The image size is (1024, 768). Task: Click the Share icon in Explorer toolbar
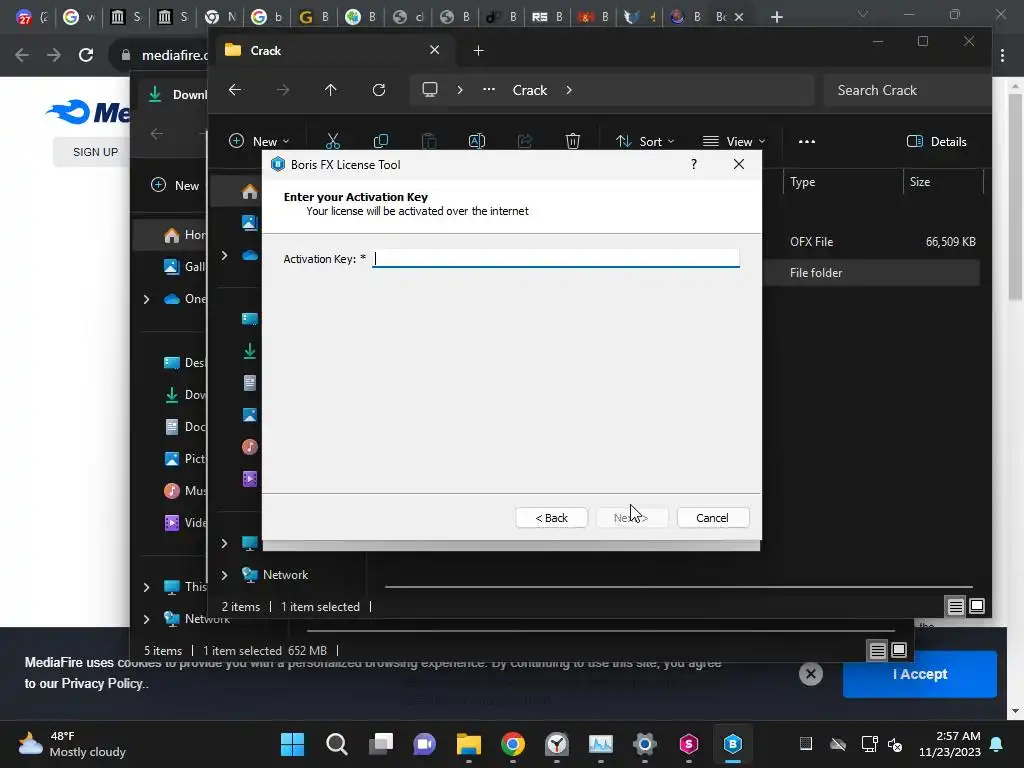pos(525,141)
